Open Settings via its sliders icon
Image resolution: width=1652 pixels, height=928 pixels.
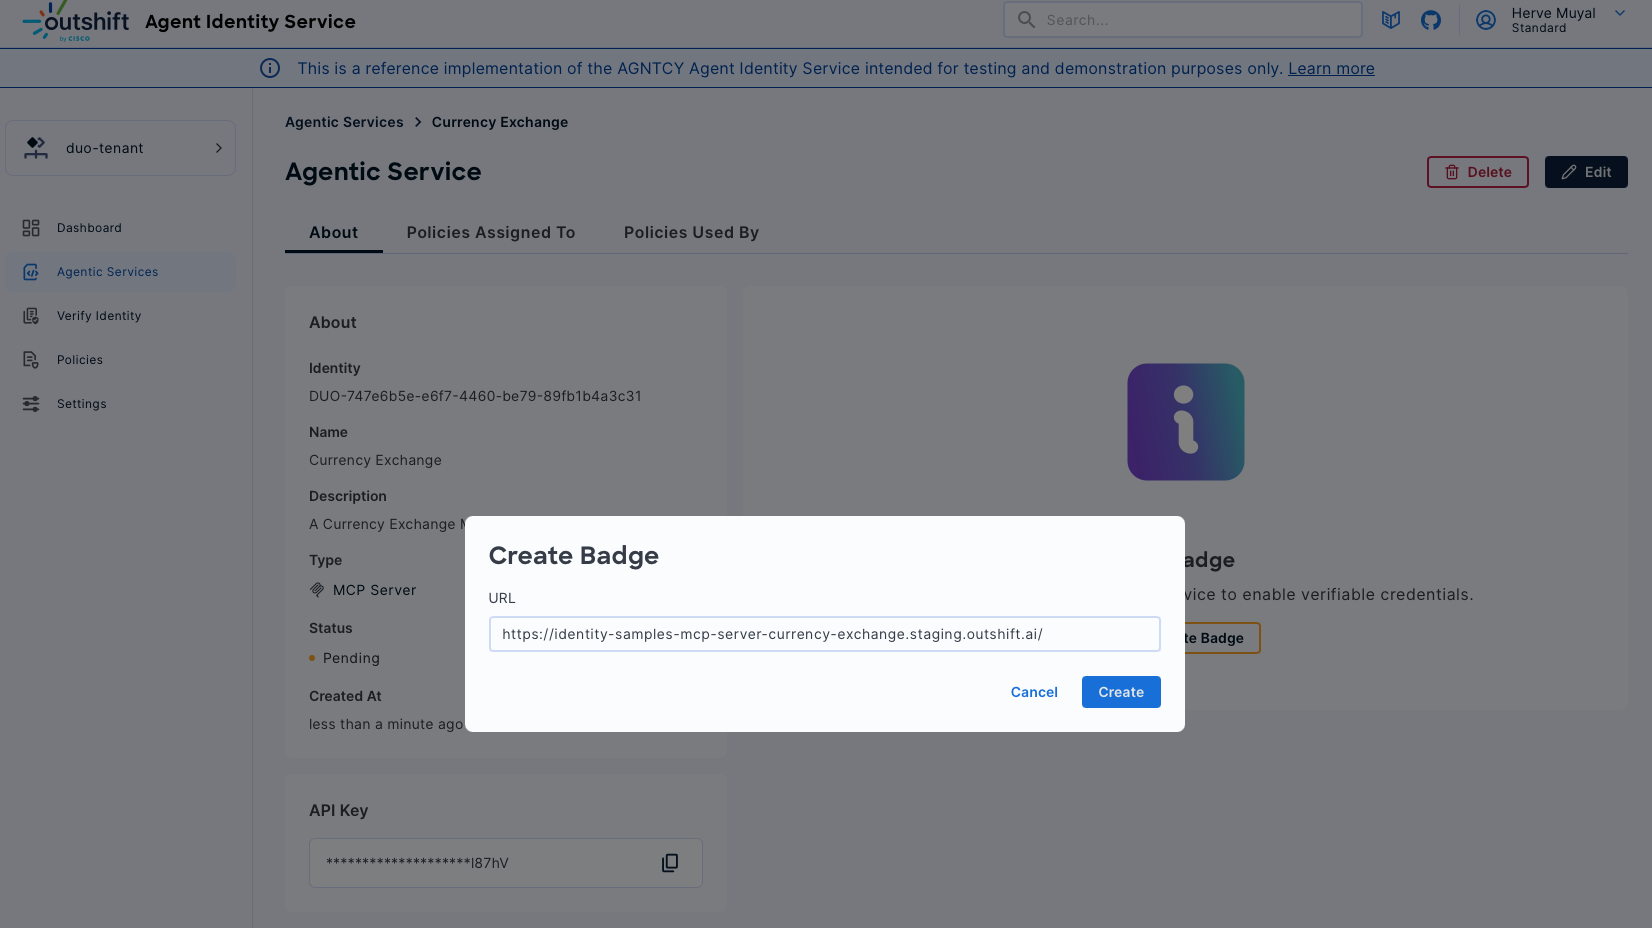pyautogui.click(x=31, y=403)
